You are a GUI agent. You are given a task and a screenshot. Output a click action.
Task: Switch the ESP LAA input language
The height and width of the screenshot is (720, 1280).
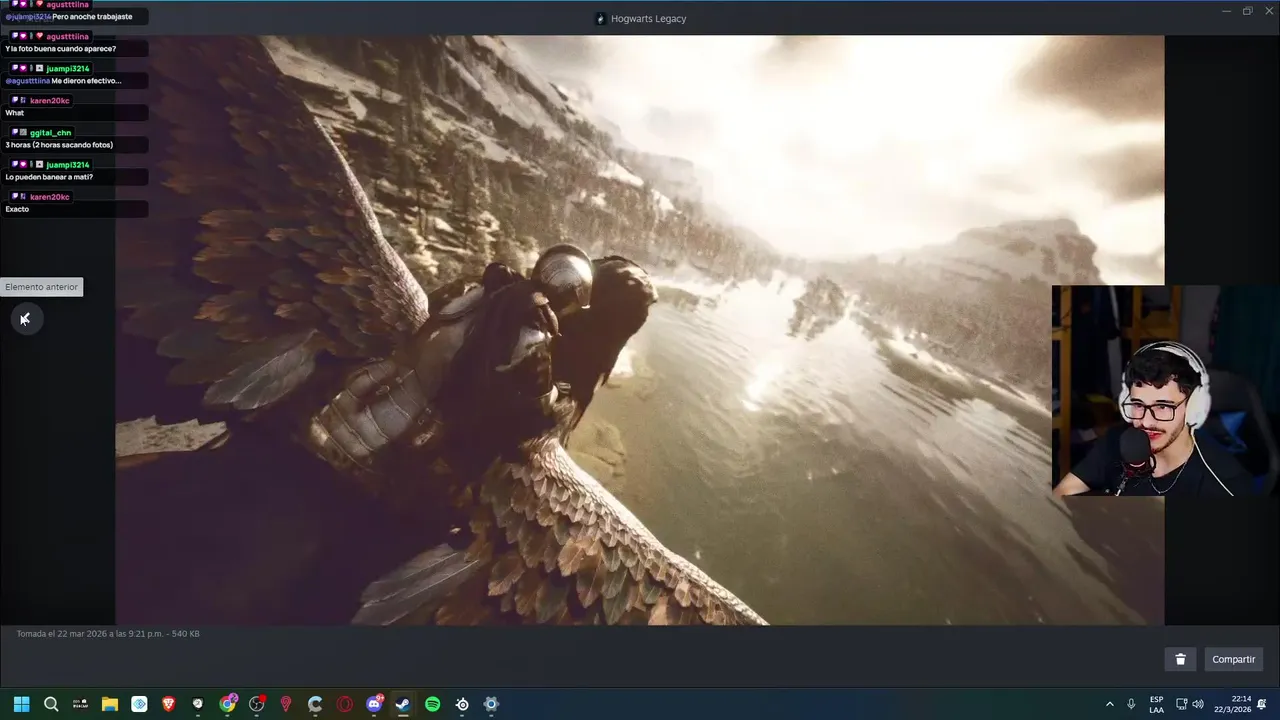point(1156,704)
